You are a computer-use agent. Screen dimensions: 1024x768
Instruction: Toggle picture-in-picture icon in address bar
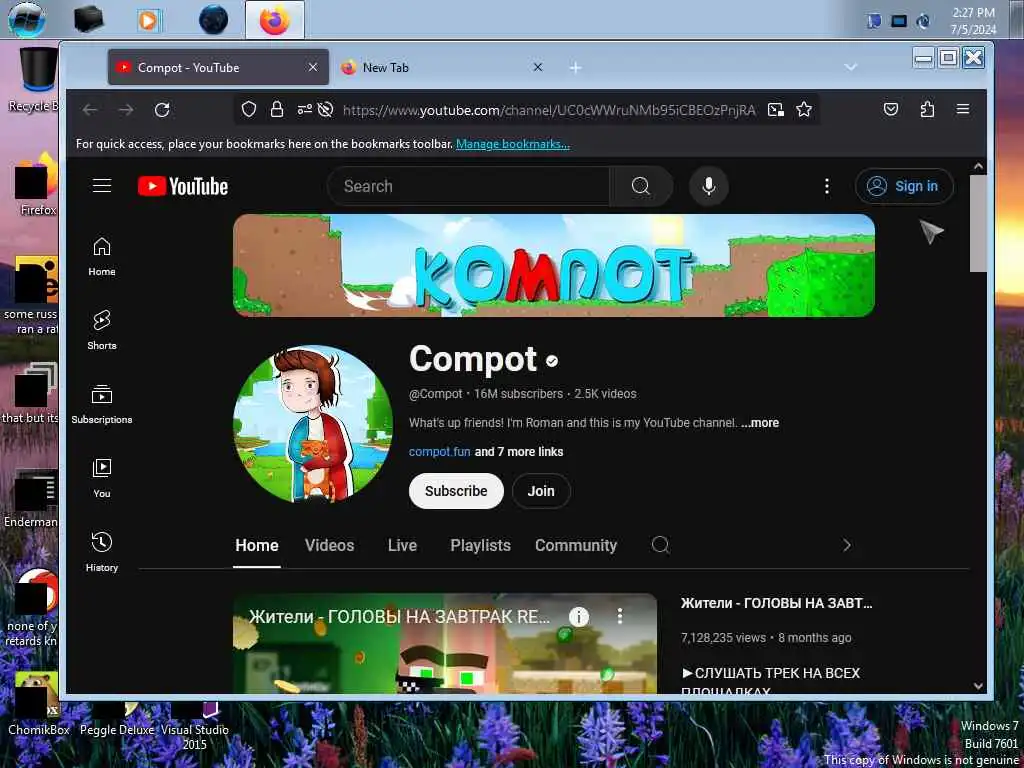776,110
